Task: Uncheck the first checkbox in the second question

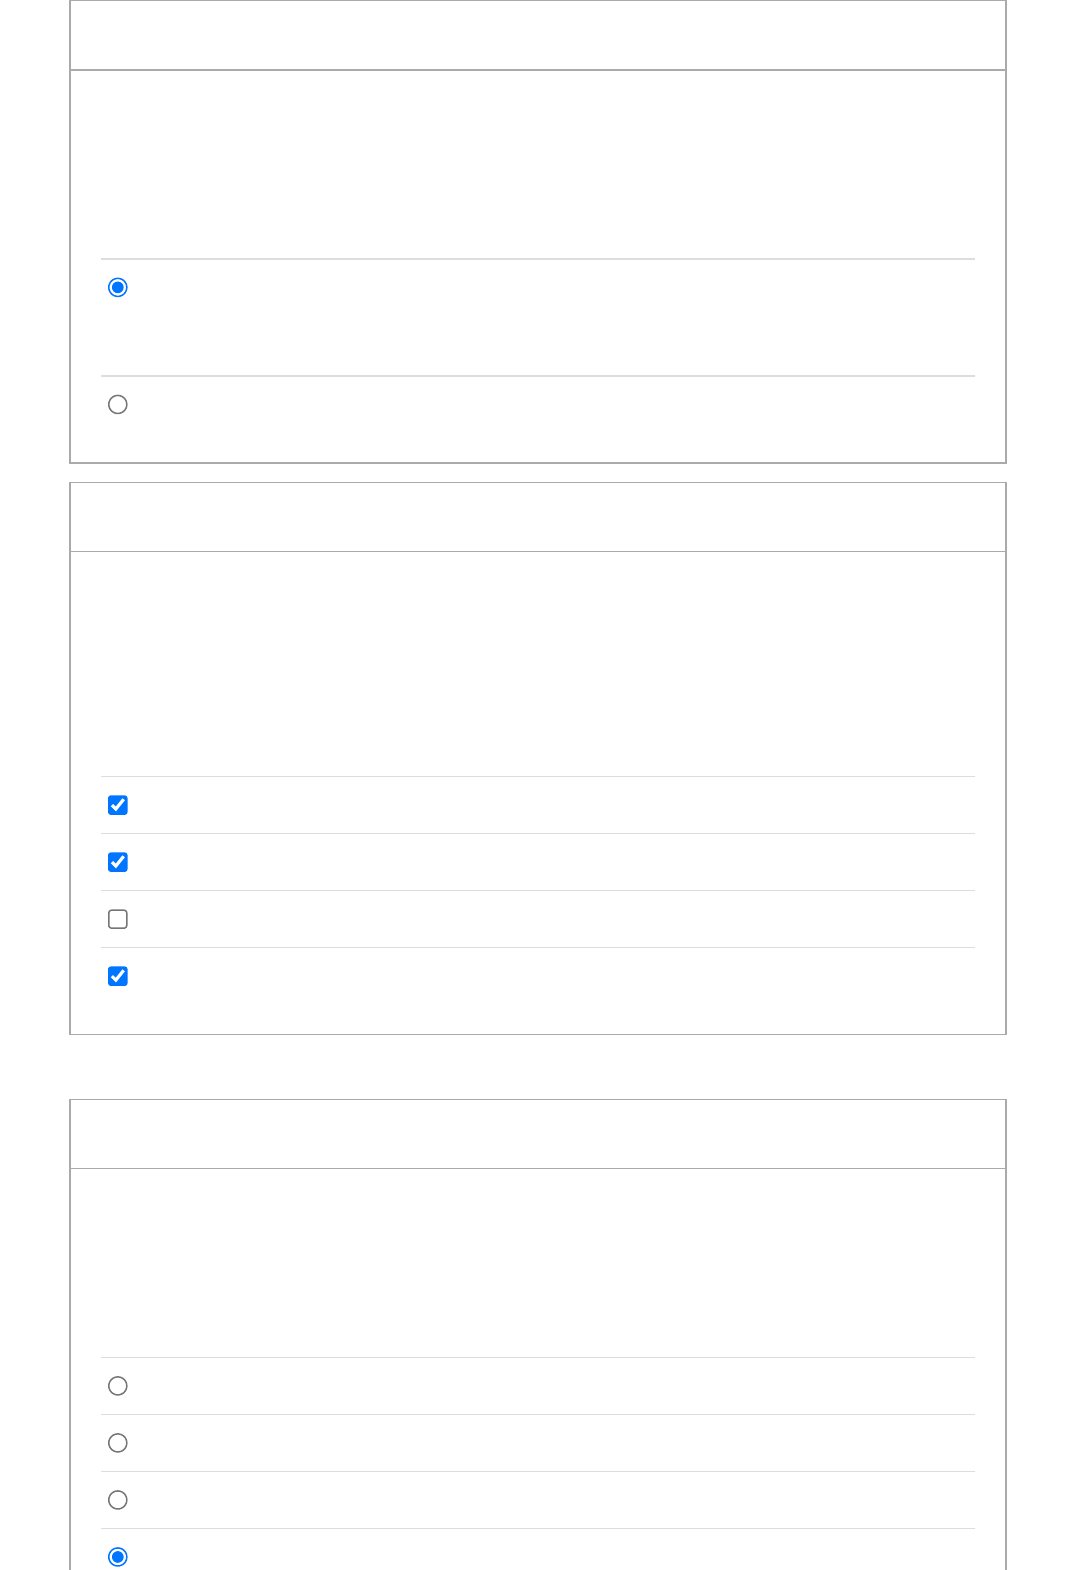Action: (x=118, y=805)
